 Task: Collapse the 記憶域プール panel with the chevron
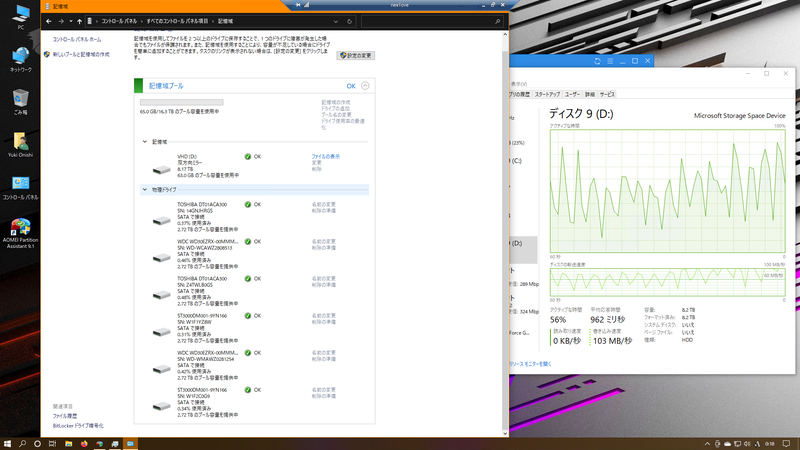tap(365, 86)
